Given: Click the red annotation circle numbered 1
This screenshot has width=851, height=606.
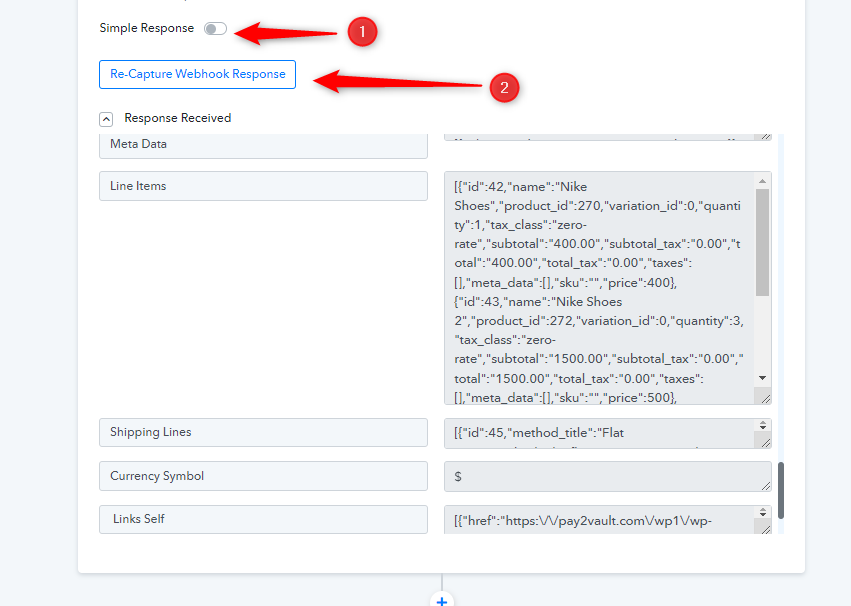Looking at the screenshot, I should [x=361, y=32].
